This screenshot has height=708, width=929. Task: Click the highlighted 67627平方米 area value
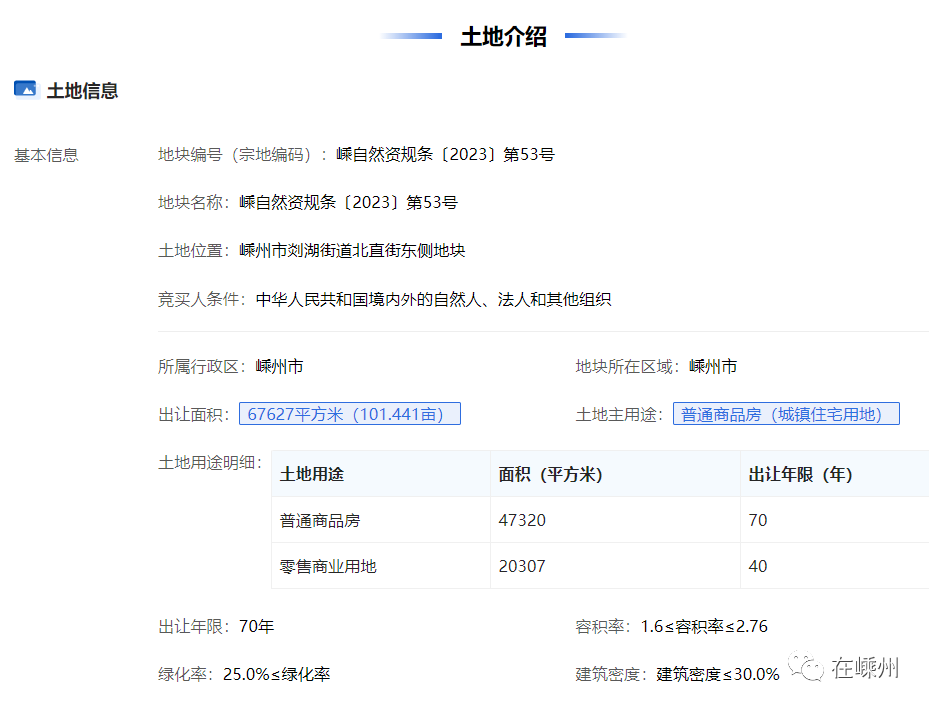point(349,414)
